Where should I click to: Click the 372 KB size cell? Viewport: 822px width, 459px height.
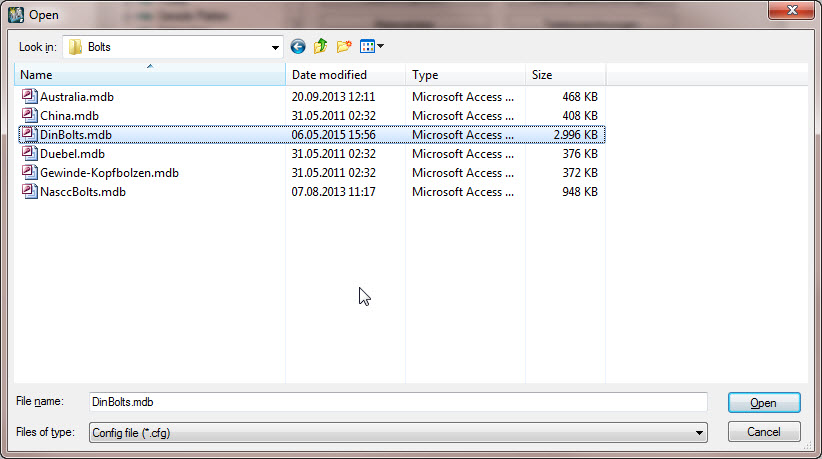coord(580,173)
